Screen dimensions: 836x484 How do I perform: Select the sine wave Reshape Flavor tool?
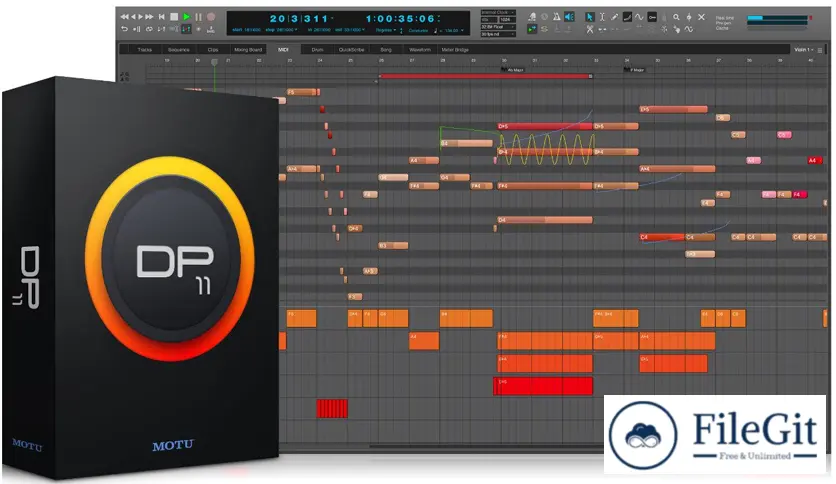pos(639,17)
